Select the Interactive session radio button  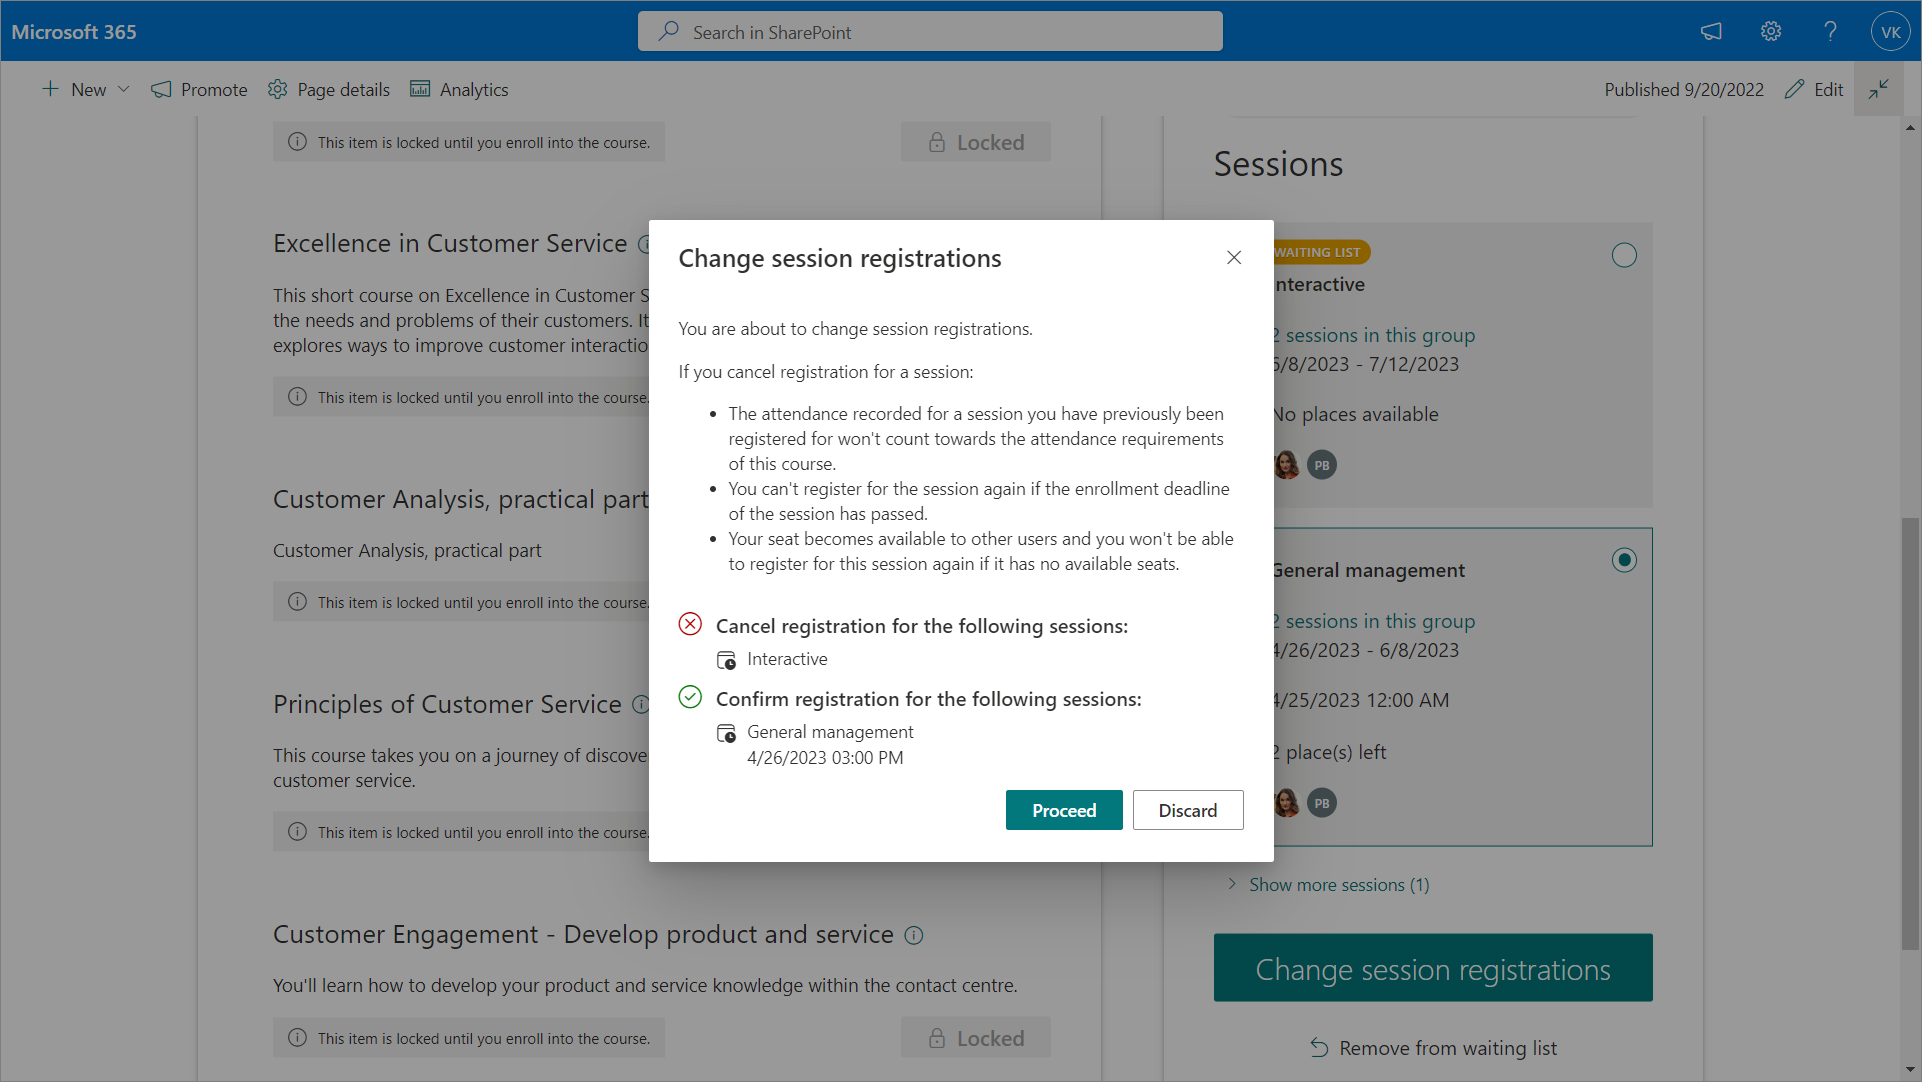[1624, 256]
